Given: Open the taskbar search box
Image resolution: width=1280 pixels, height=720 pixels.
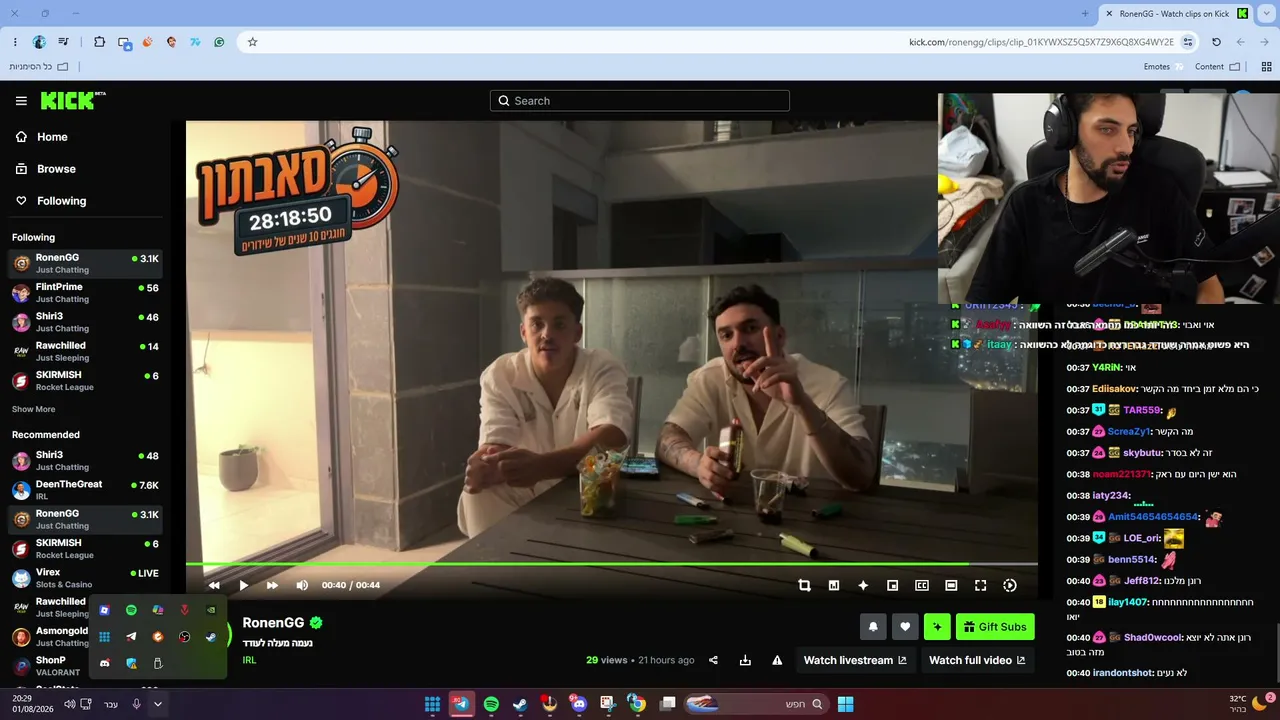Looking at the screenshot, I should tap(755, 704).
